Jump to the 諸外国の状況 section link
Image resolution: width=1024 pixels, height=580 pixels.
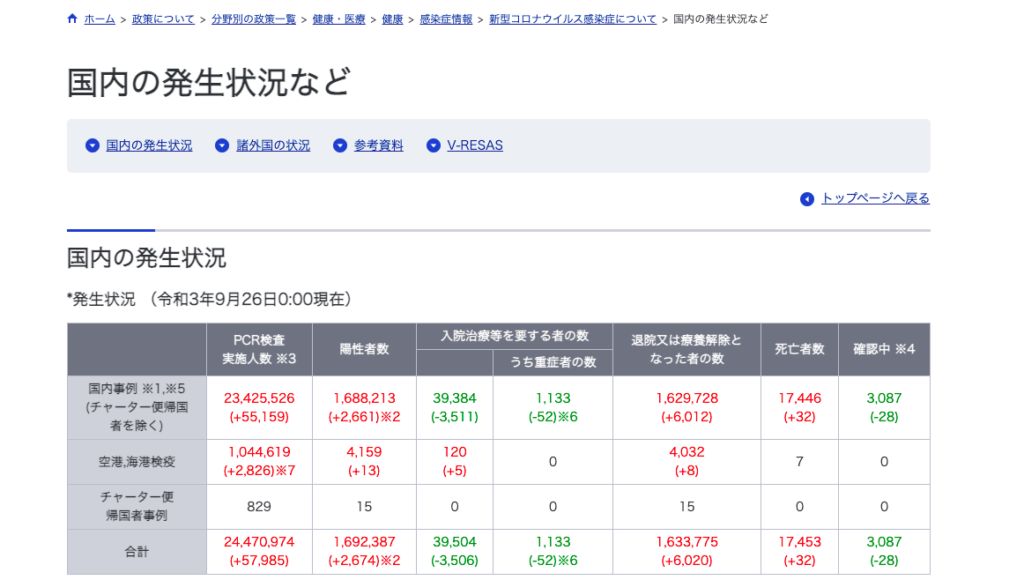[273, 146]
